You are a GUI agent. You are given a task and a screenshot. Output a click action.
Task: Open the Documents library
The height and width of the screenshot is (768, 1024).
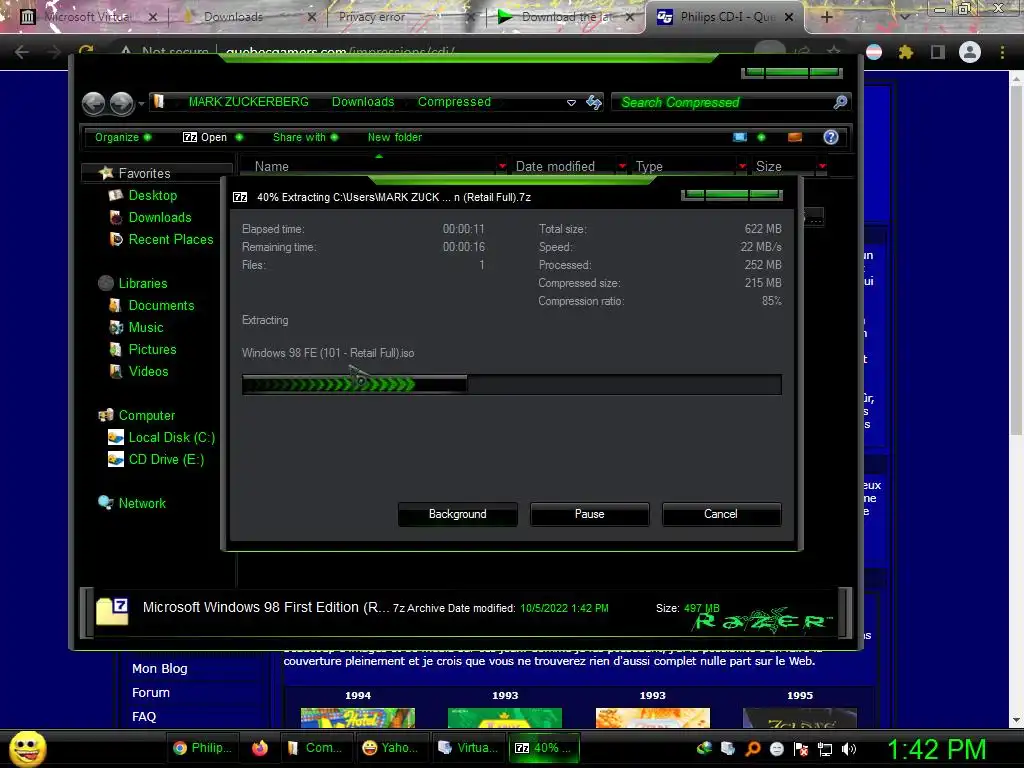point(161,306)
